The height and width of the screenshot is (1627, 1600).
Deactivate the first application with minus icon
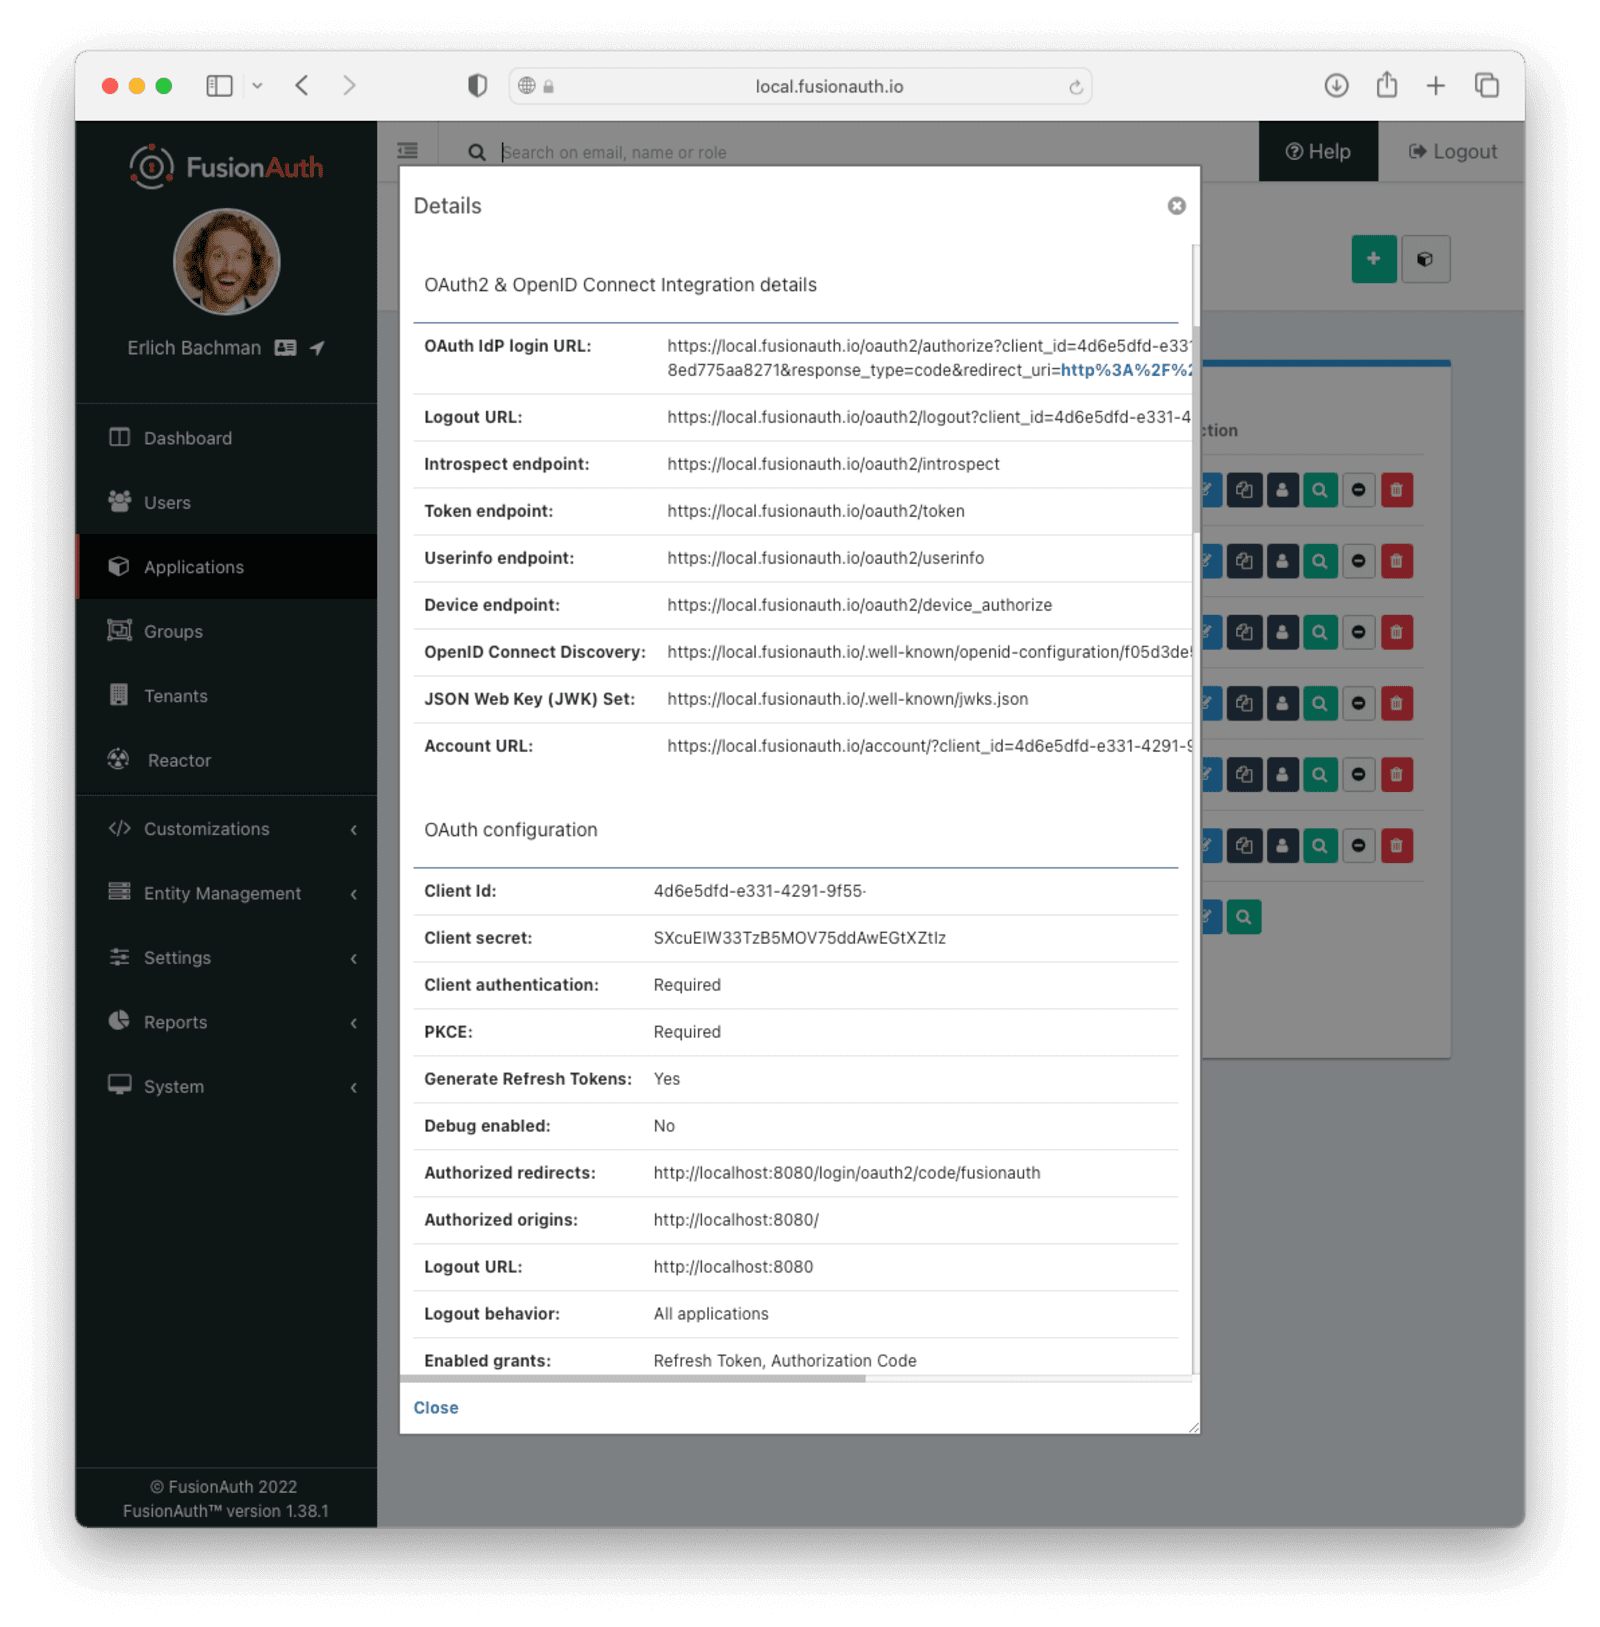[x=1358, y=490]
